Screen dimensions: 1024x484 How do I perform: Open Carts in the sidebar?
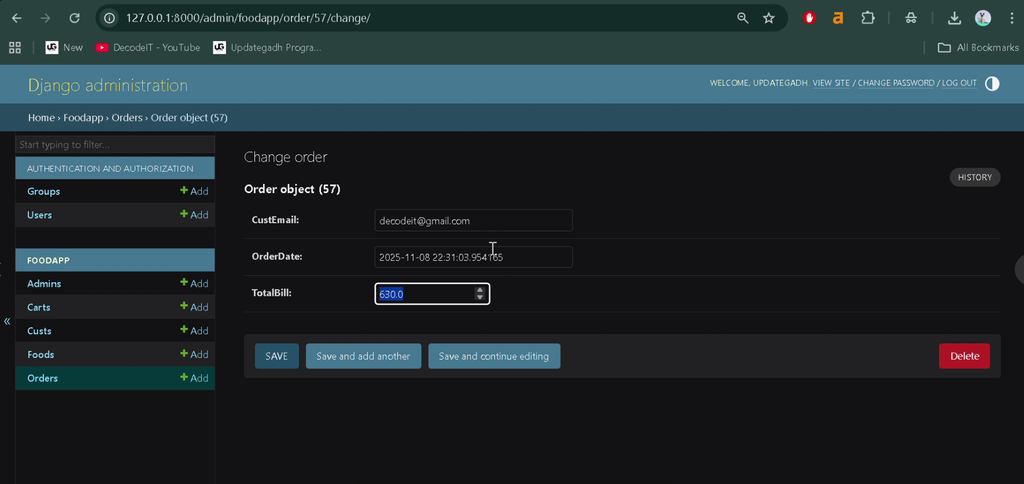(39, 307)
